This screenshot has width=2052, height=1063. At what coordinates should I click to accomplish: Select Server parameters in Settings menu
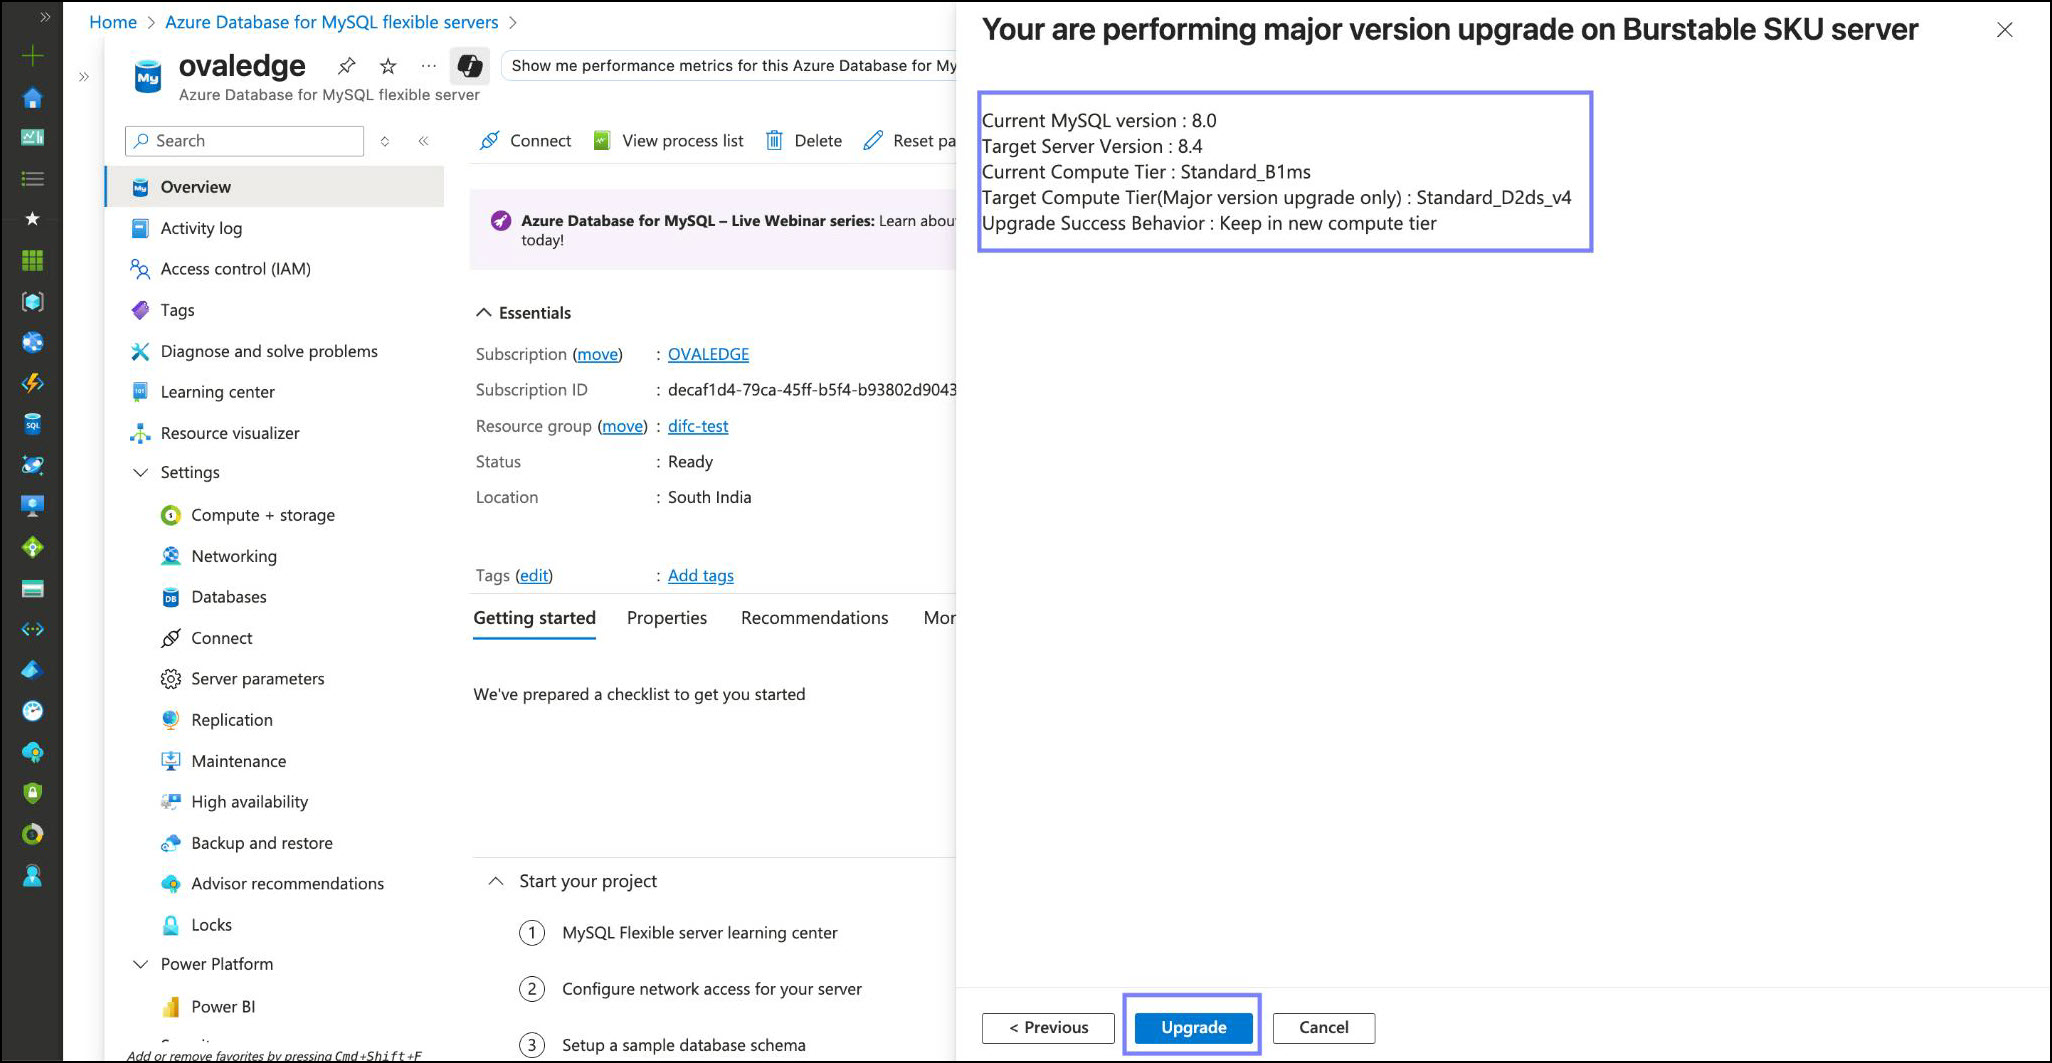point(257,679)
